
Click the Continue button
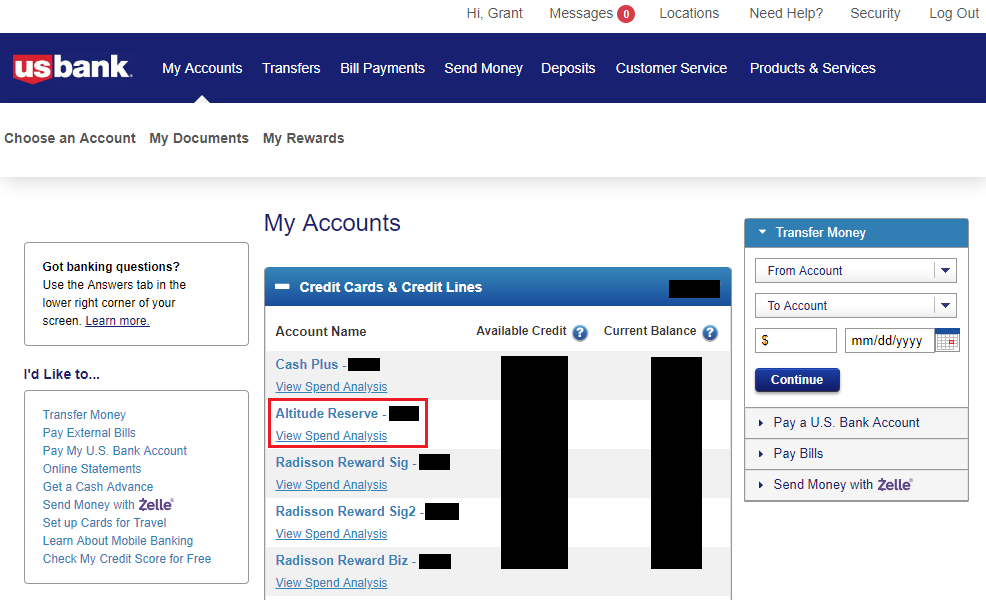[x=797, y=380]
